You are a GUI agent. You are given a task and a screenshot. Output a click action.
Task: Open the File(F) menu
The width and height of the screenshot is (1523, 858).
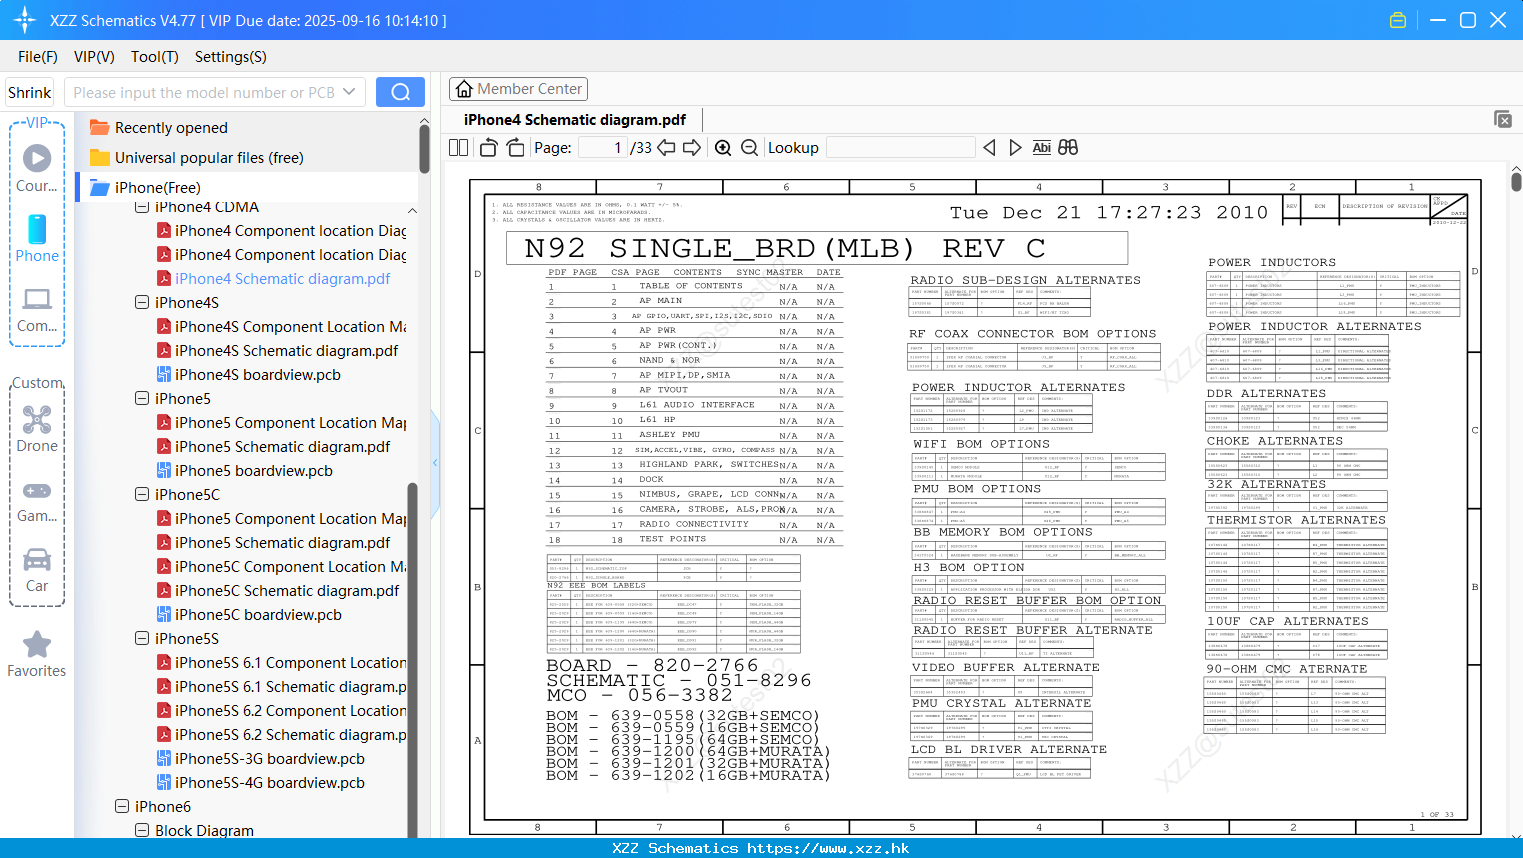point(38,57)
